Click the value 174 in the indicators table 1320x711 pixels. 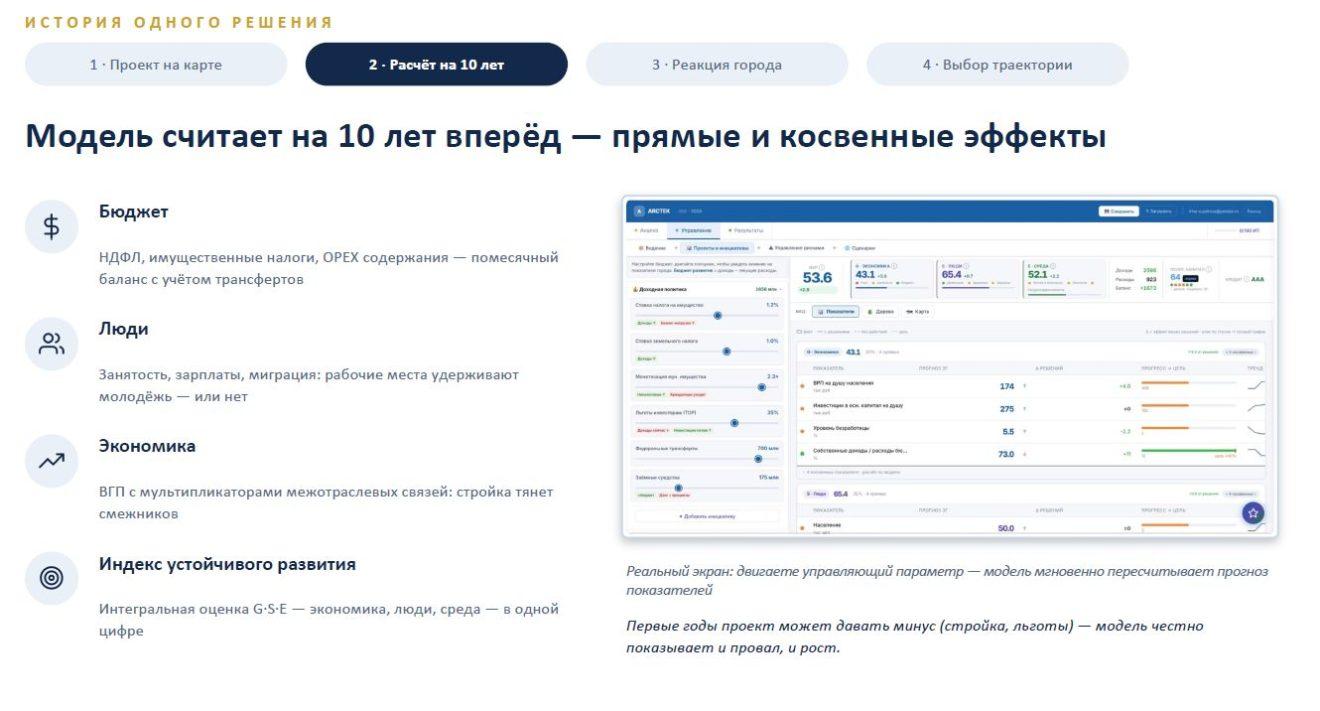pos(1007,386)
